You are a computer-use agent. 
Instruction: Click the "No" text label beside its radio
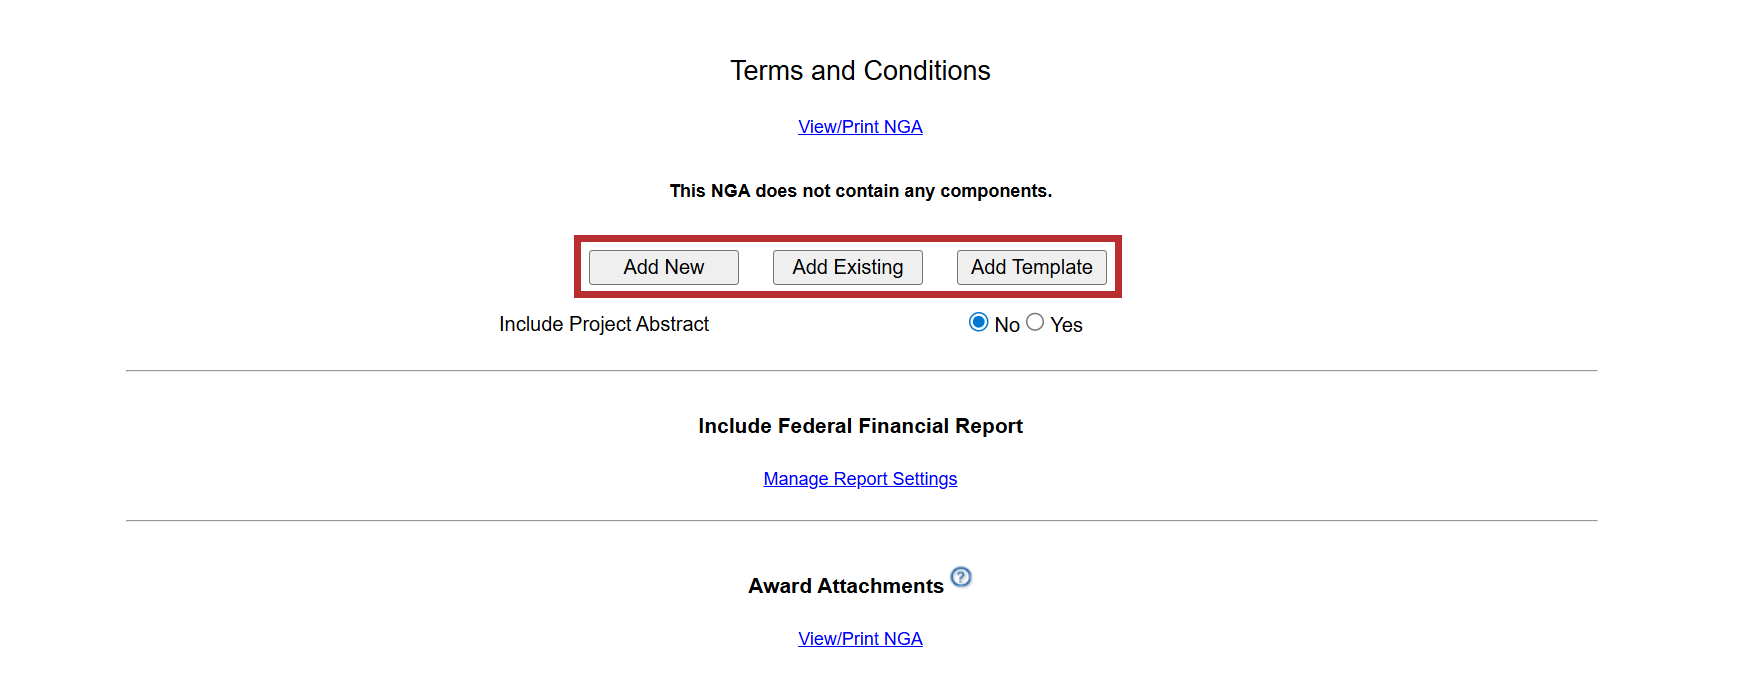(1007, 325)
